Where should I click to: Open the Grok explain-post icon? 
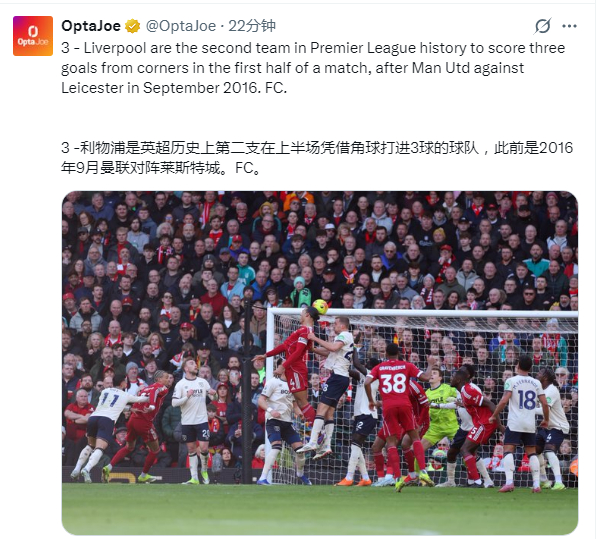pyautogui.click(x=542, y=26)
